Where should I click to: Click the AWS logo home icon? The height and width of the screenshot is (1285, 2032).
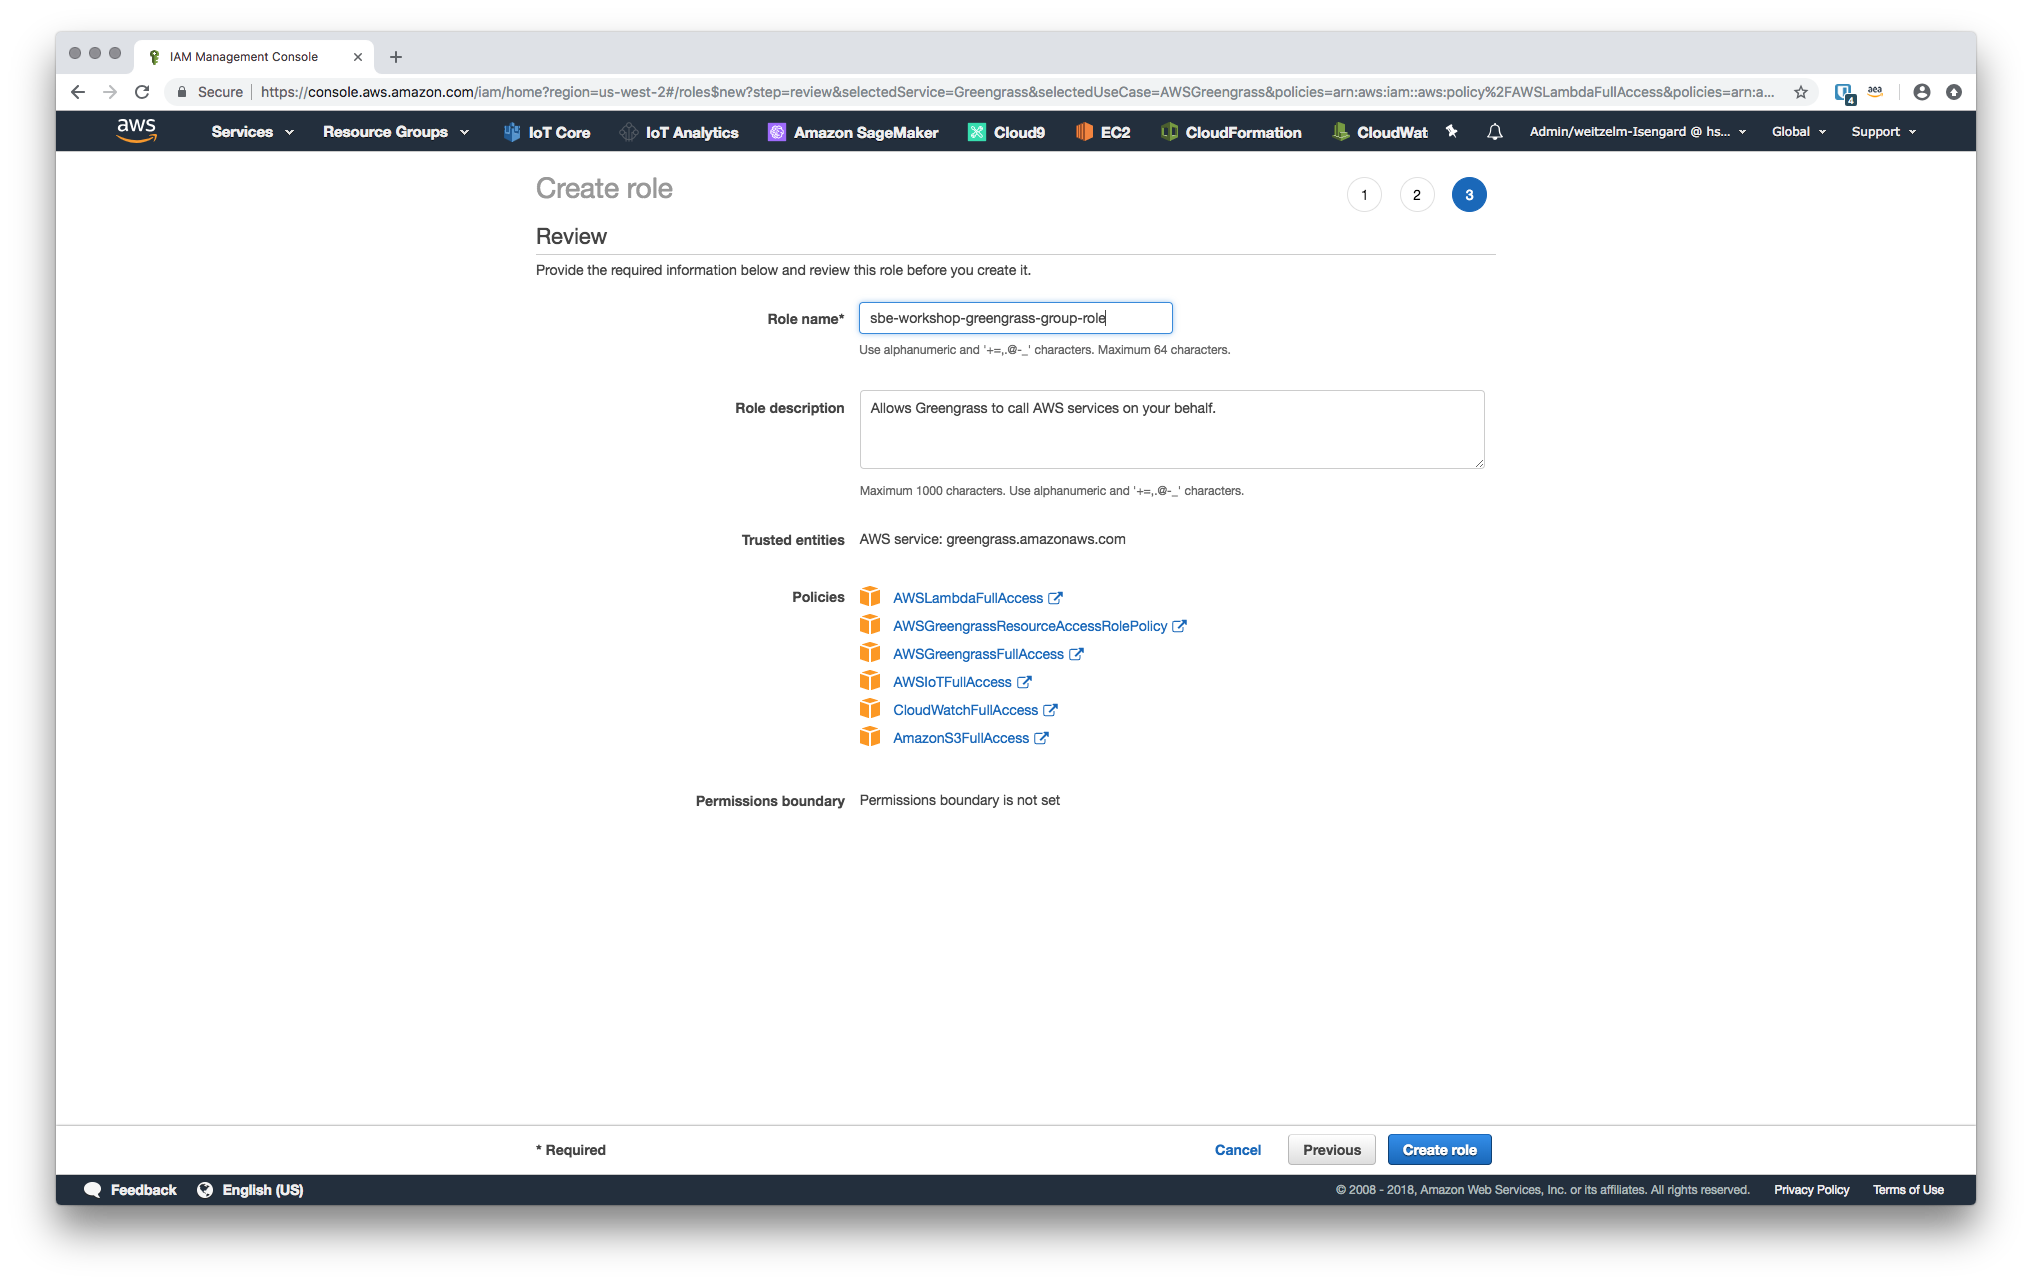click(x=136, y=131)
